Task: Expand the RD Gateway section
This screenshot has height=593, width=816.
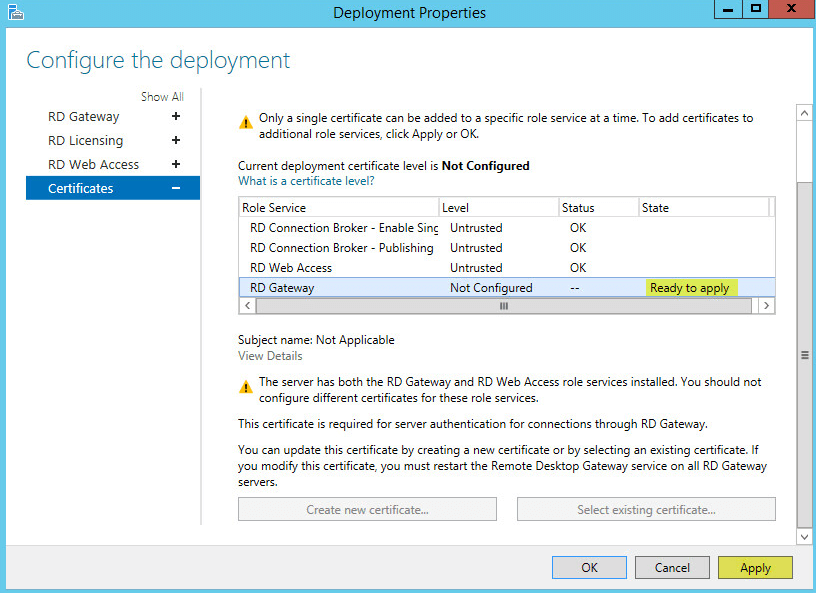Action: click(x=176, y=116)
